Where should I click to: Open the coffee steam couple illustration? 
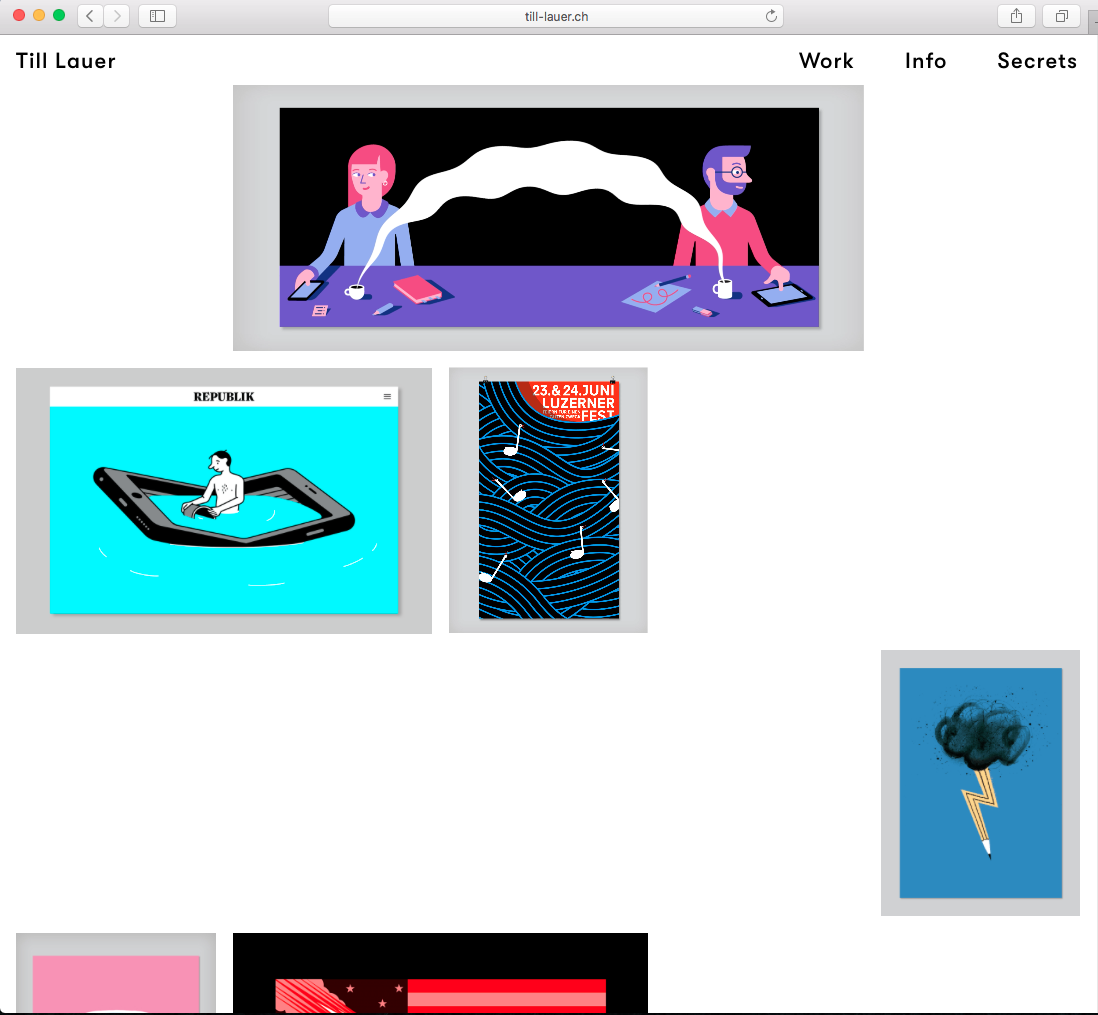click(548, 218)
